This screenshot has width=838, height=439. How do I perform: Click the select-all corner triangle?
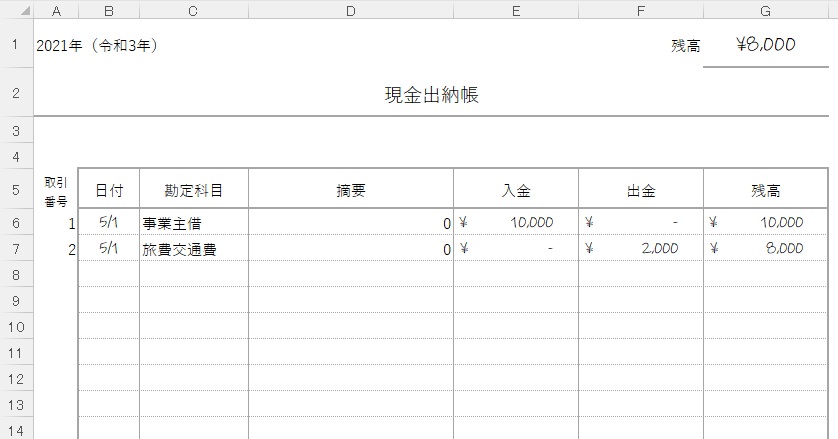pyautogui.click(x=25, y=11)
